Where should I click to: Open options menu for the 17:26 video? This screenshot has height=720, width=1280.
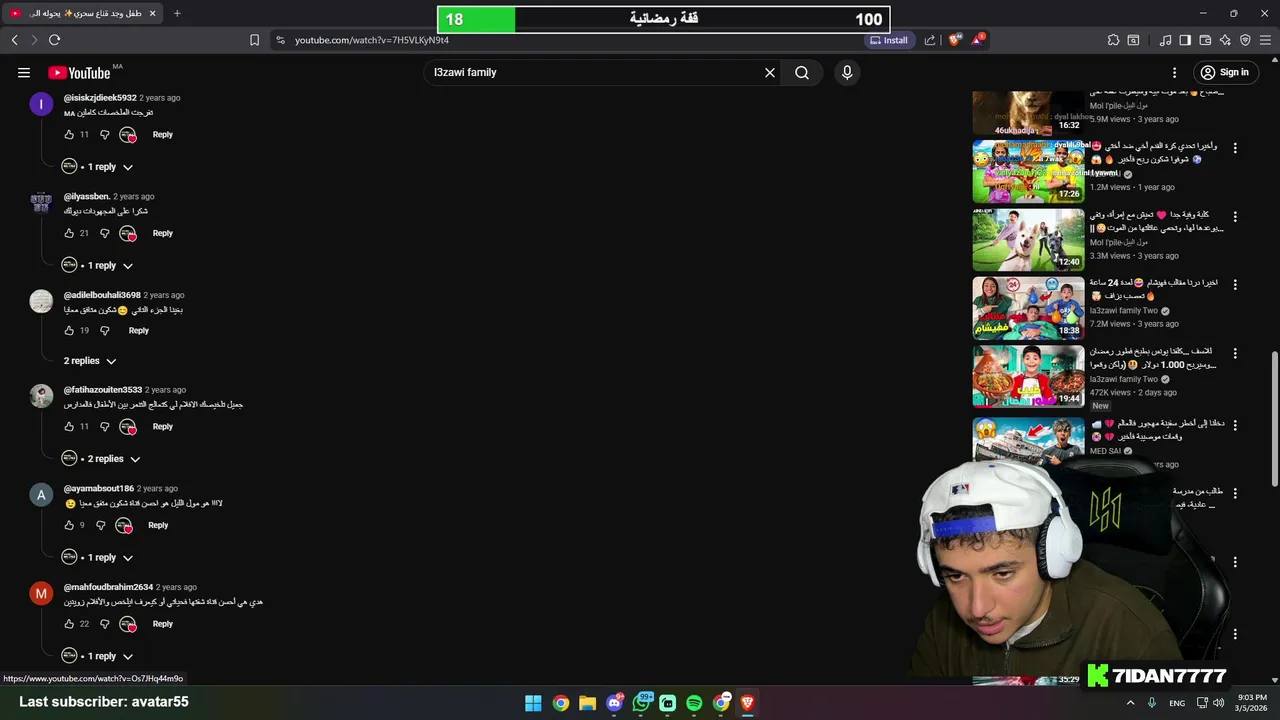coord(1235,148)
